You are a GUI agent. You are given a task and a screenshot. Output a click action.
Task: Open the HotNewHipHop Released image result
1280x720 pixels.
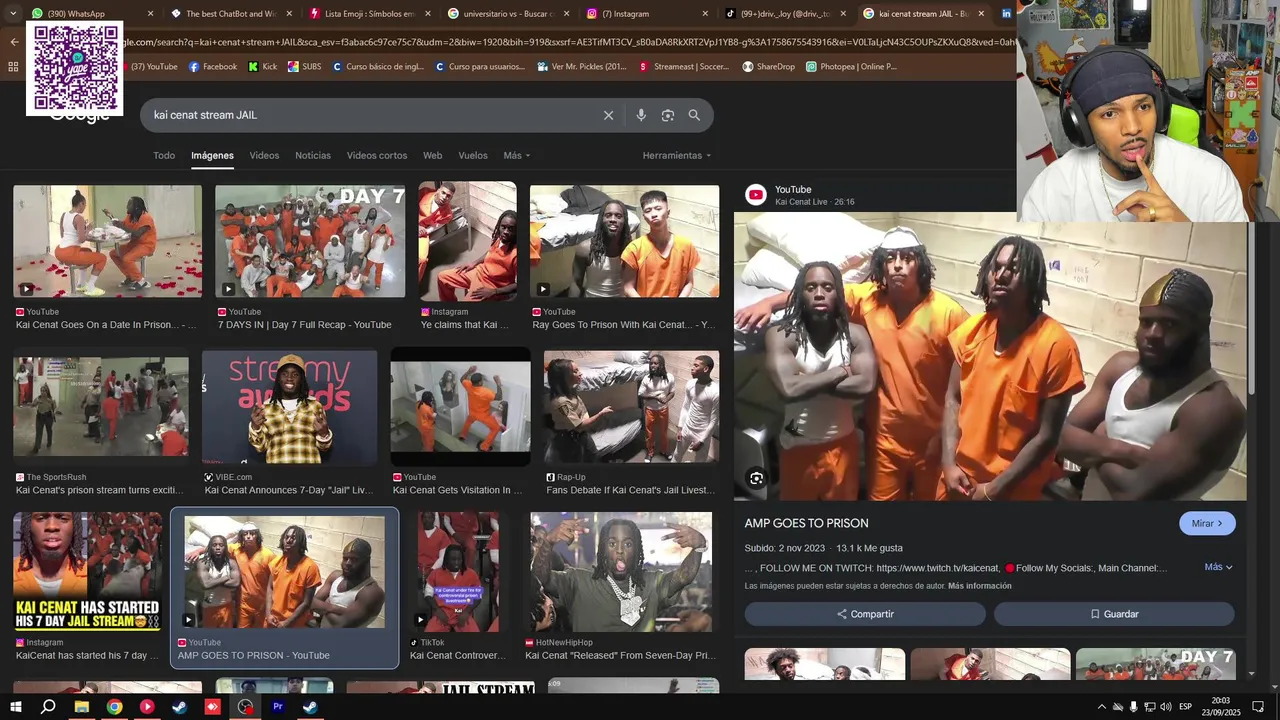click(x=621, y=572)
